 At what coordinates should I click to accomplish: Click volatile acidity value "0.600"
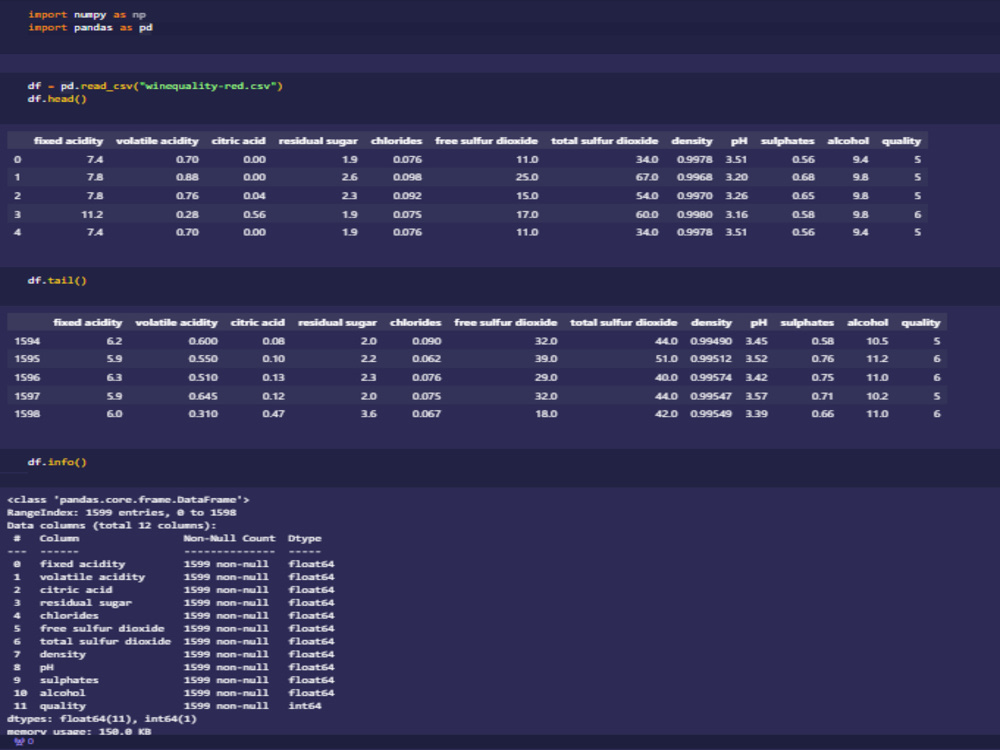tap(203, 341)
